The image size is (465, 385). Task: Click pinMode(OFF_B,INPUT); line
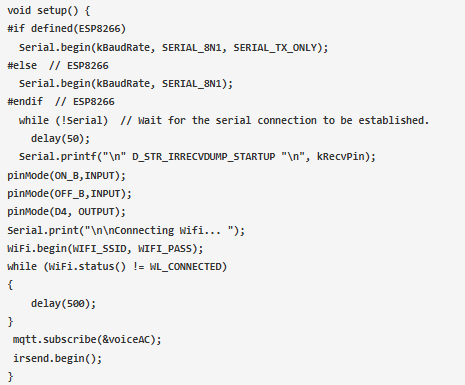69,194
